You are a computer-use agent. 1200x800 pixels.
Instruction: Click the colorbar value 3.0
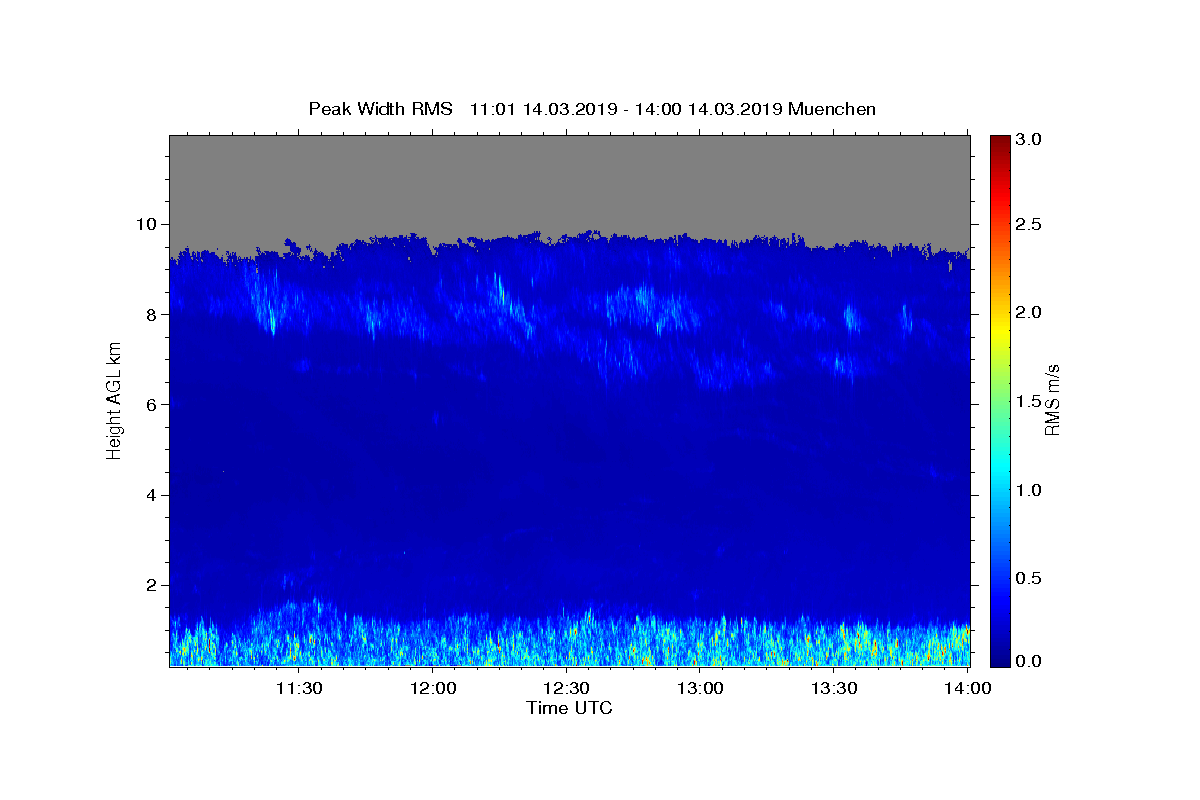(1030, 140)
